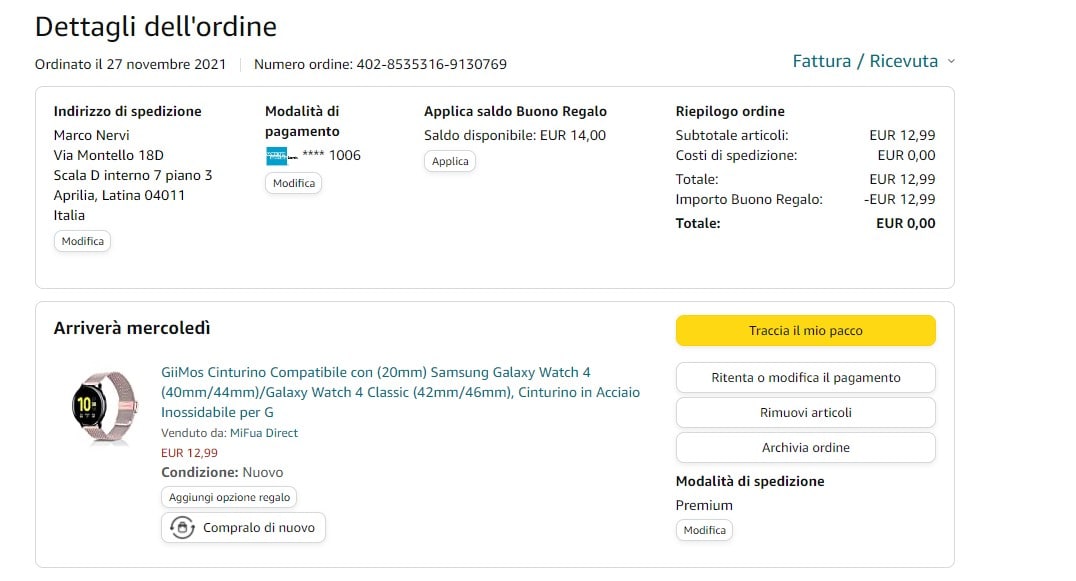Select the Rimuovi articoli button
Viewport: 1076px width, 581px height.
[x=805, y=413]
